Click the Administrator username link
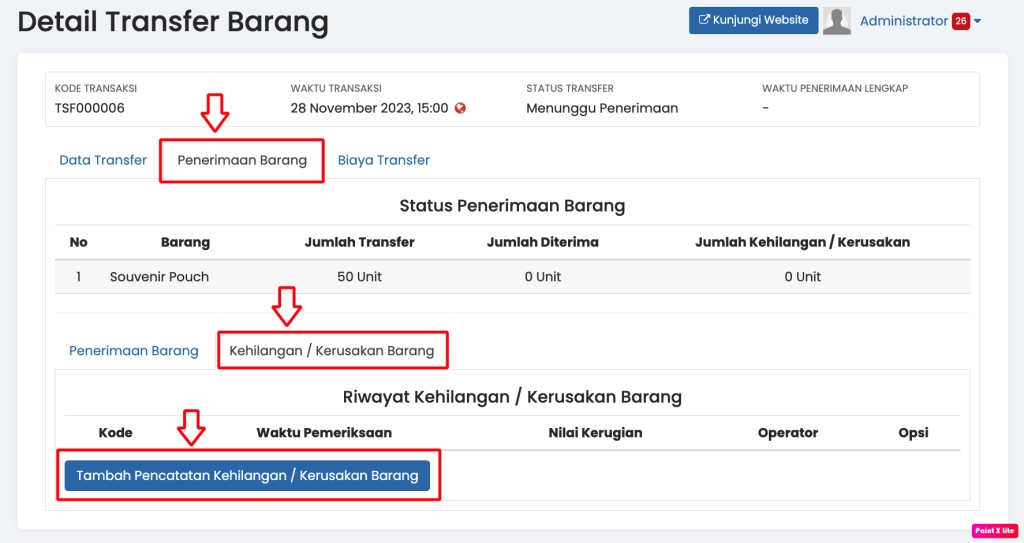1024x543 pixels. (x=903, y=21)
